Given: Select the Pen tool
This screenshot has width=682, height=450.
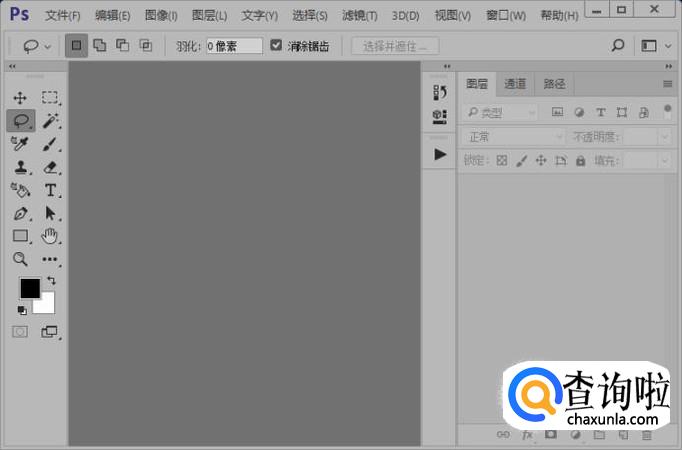Looking at the screenshot, I should pos(20,213).
